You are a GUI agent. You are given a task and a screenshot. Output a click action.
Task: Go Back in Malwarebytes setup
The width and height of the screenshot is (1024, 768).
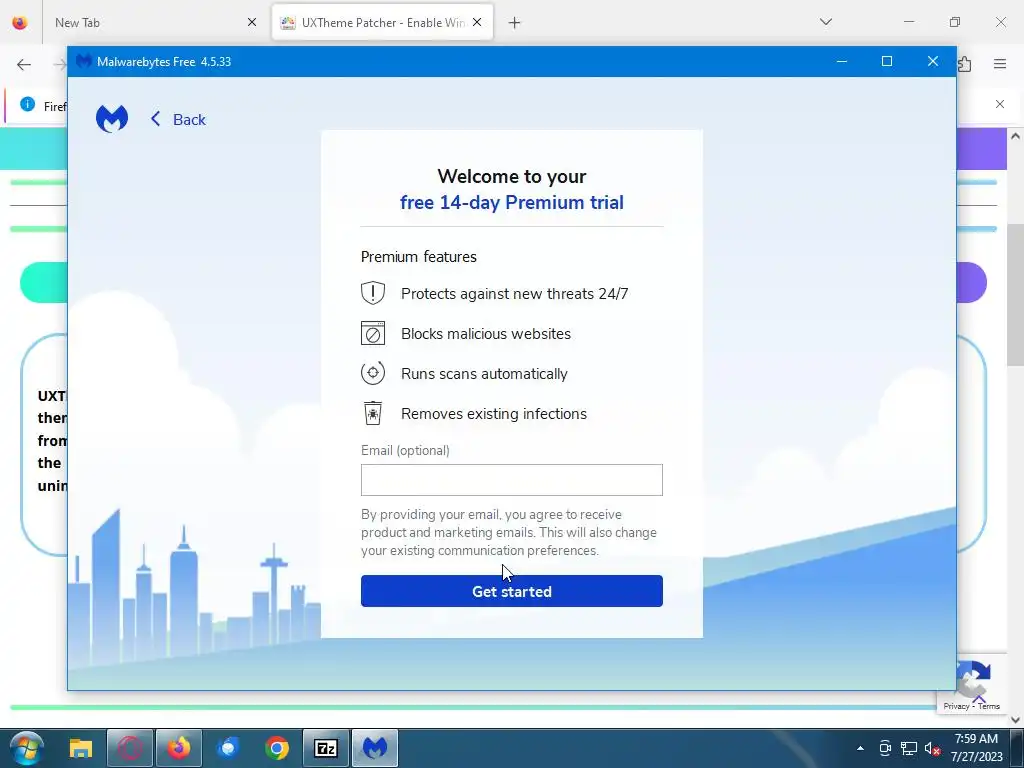point(178,120)
